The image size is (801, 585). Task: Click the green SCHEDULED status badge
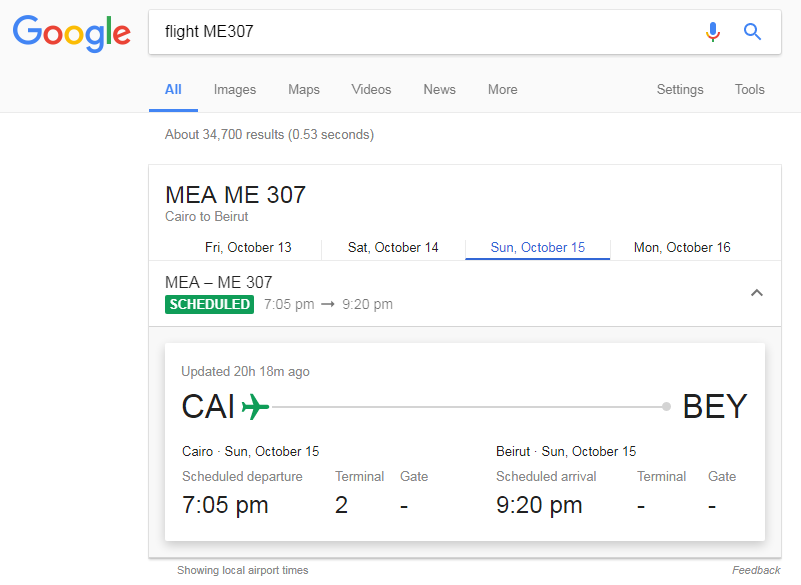click(x=210, y=304)
